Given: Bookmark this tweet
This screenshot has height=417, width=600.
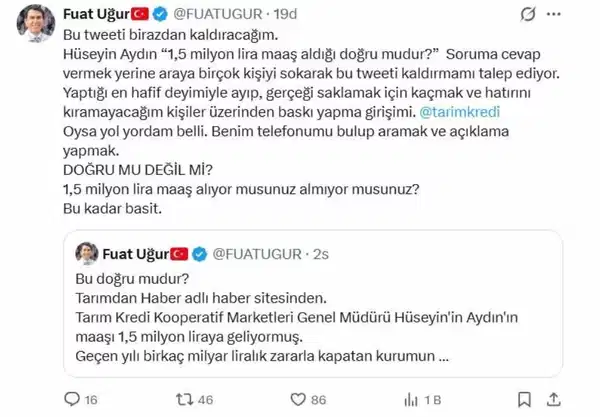Looking at the screenshot, I should point(524,400).
